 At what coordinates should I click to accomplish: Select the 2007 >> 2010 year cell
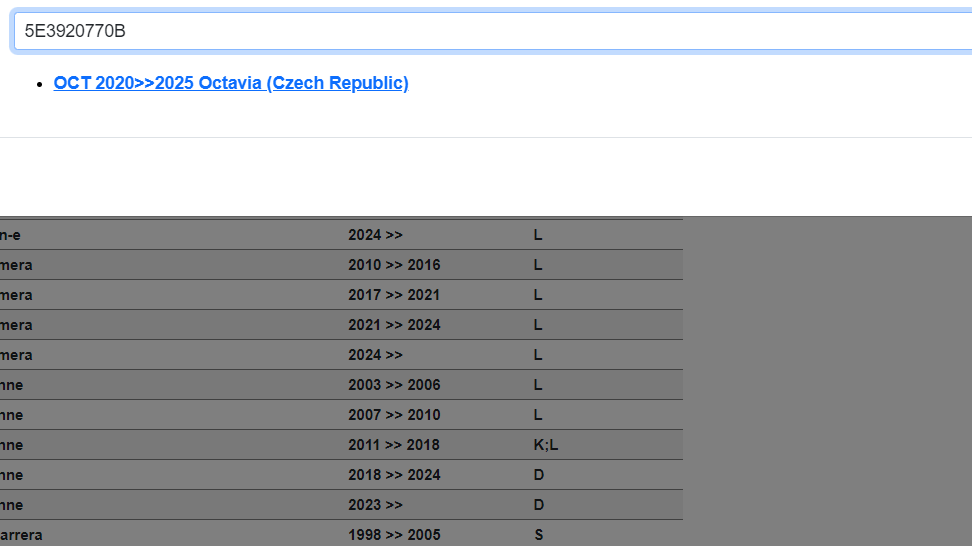tap(394, 415)
